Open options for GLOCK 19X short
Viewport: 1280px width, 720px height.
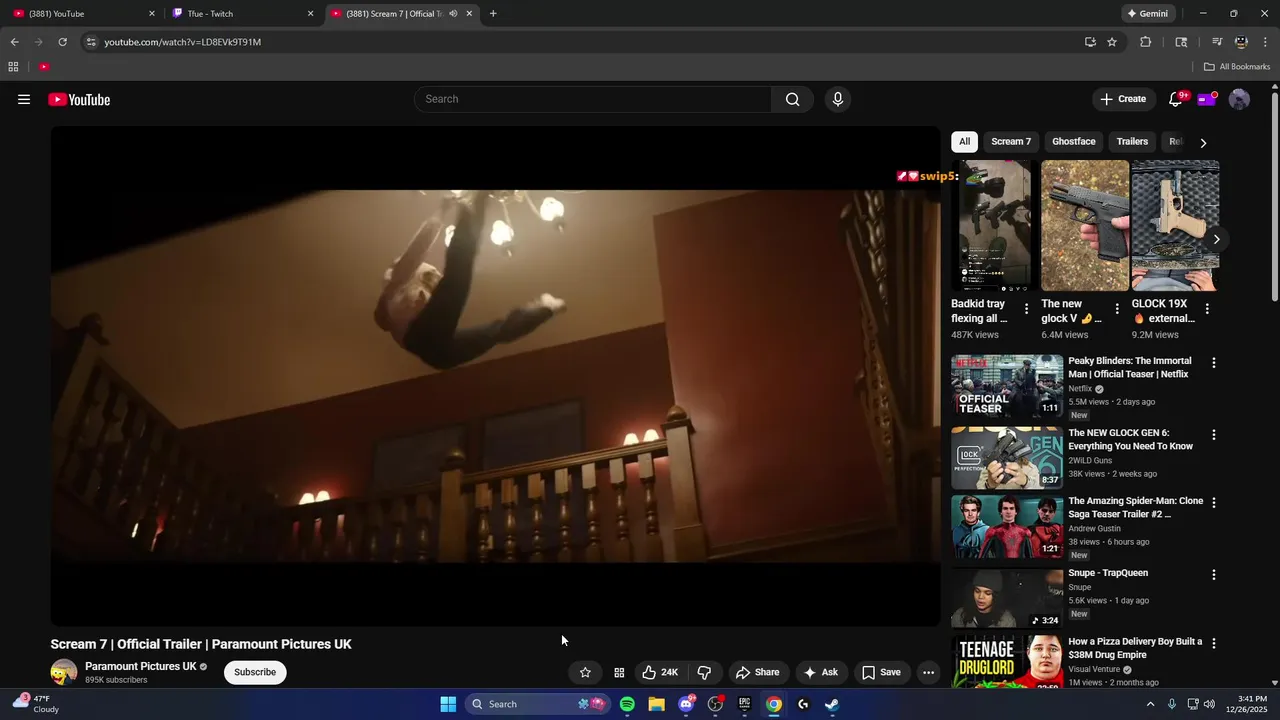coord(1207,309)
